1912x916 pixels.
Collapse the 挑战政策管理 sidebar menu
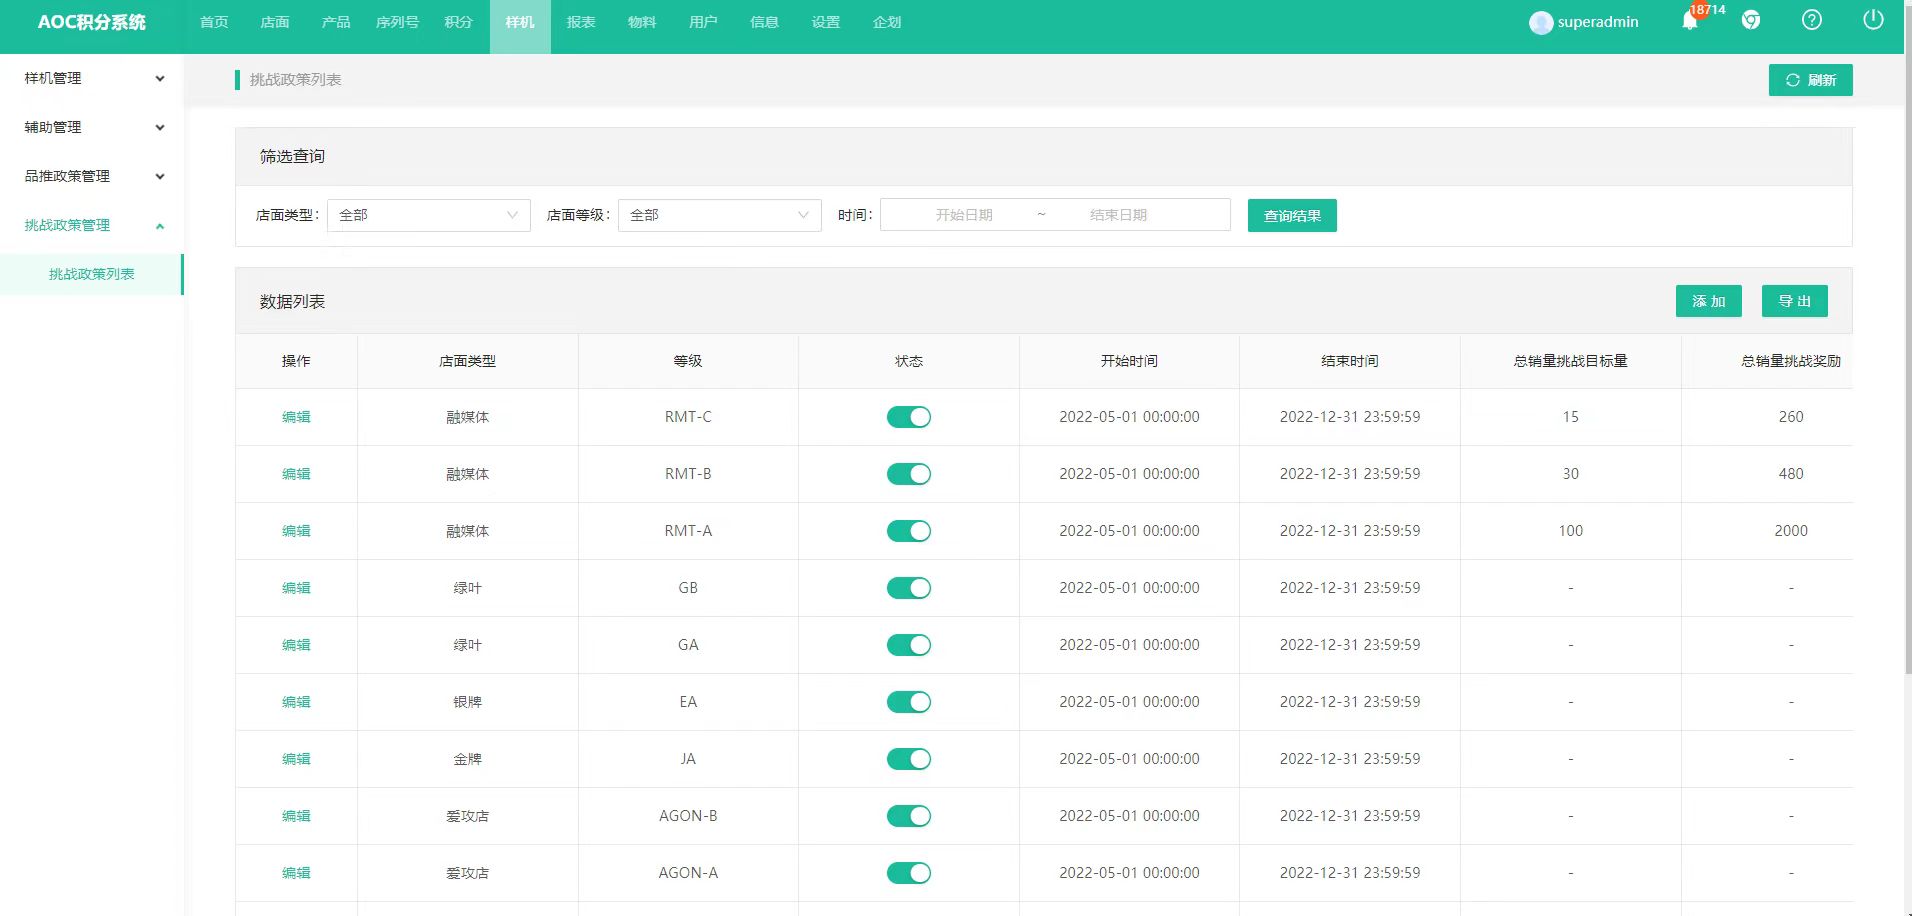pos(92,225)
